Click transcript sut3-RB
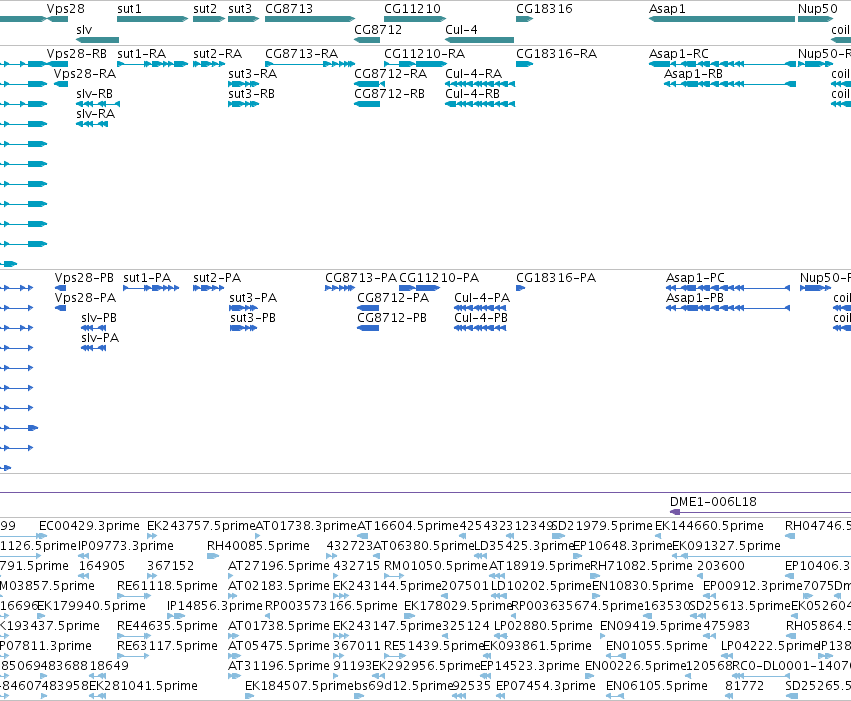This screenshot has height=701, width=851. 251,94
